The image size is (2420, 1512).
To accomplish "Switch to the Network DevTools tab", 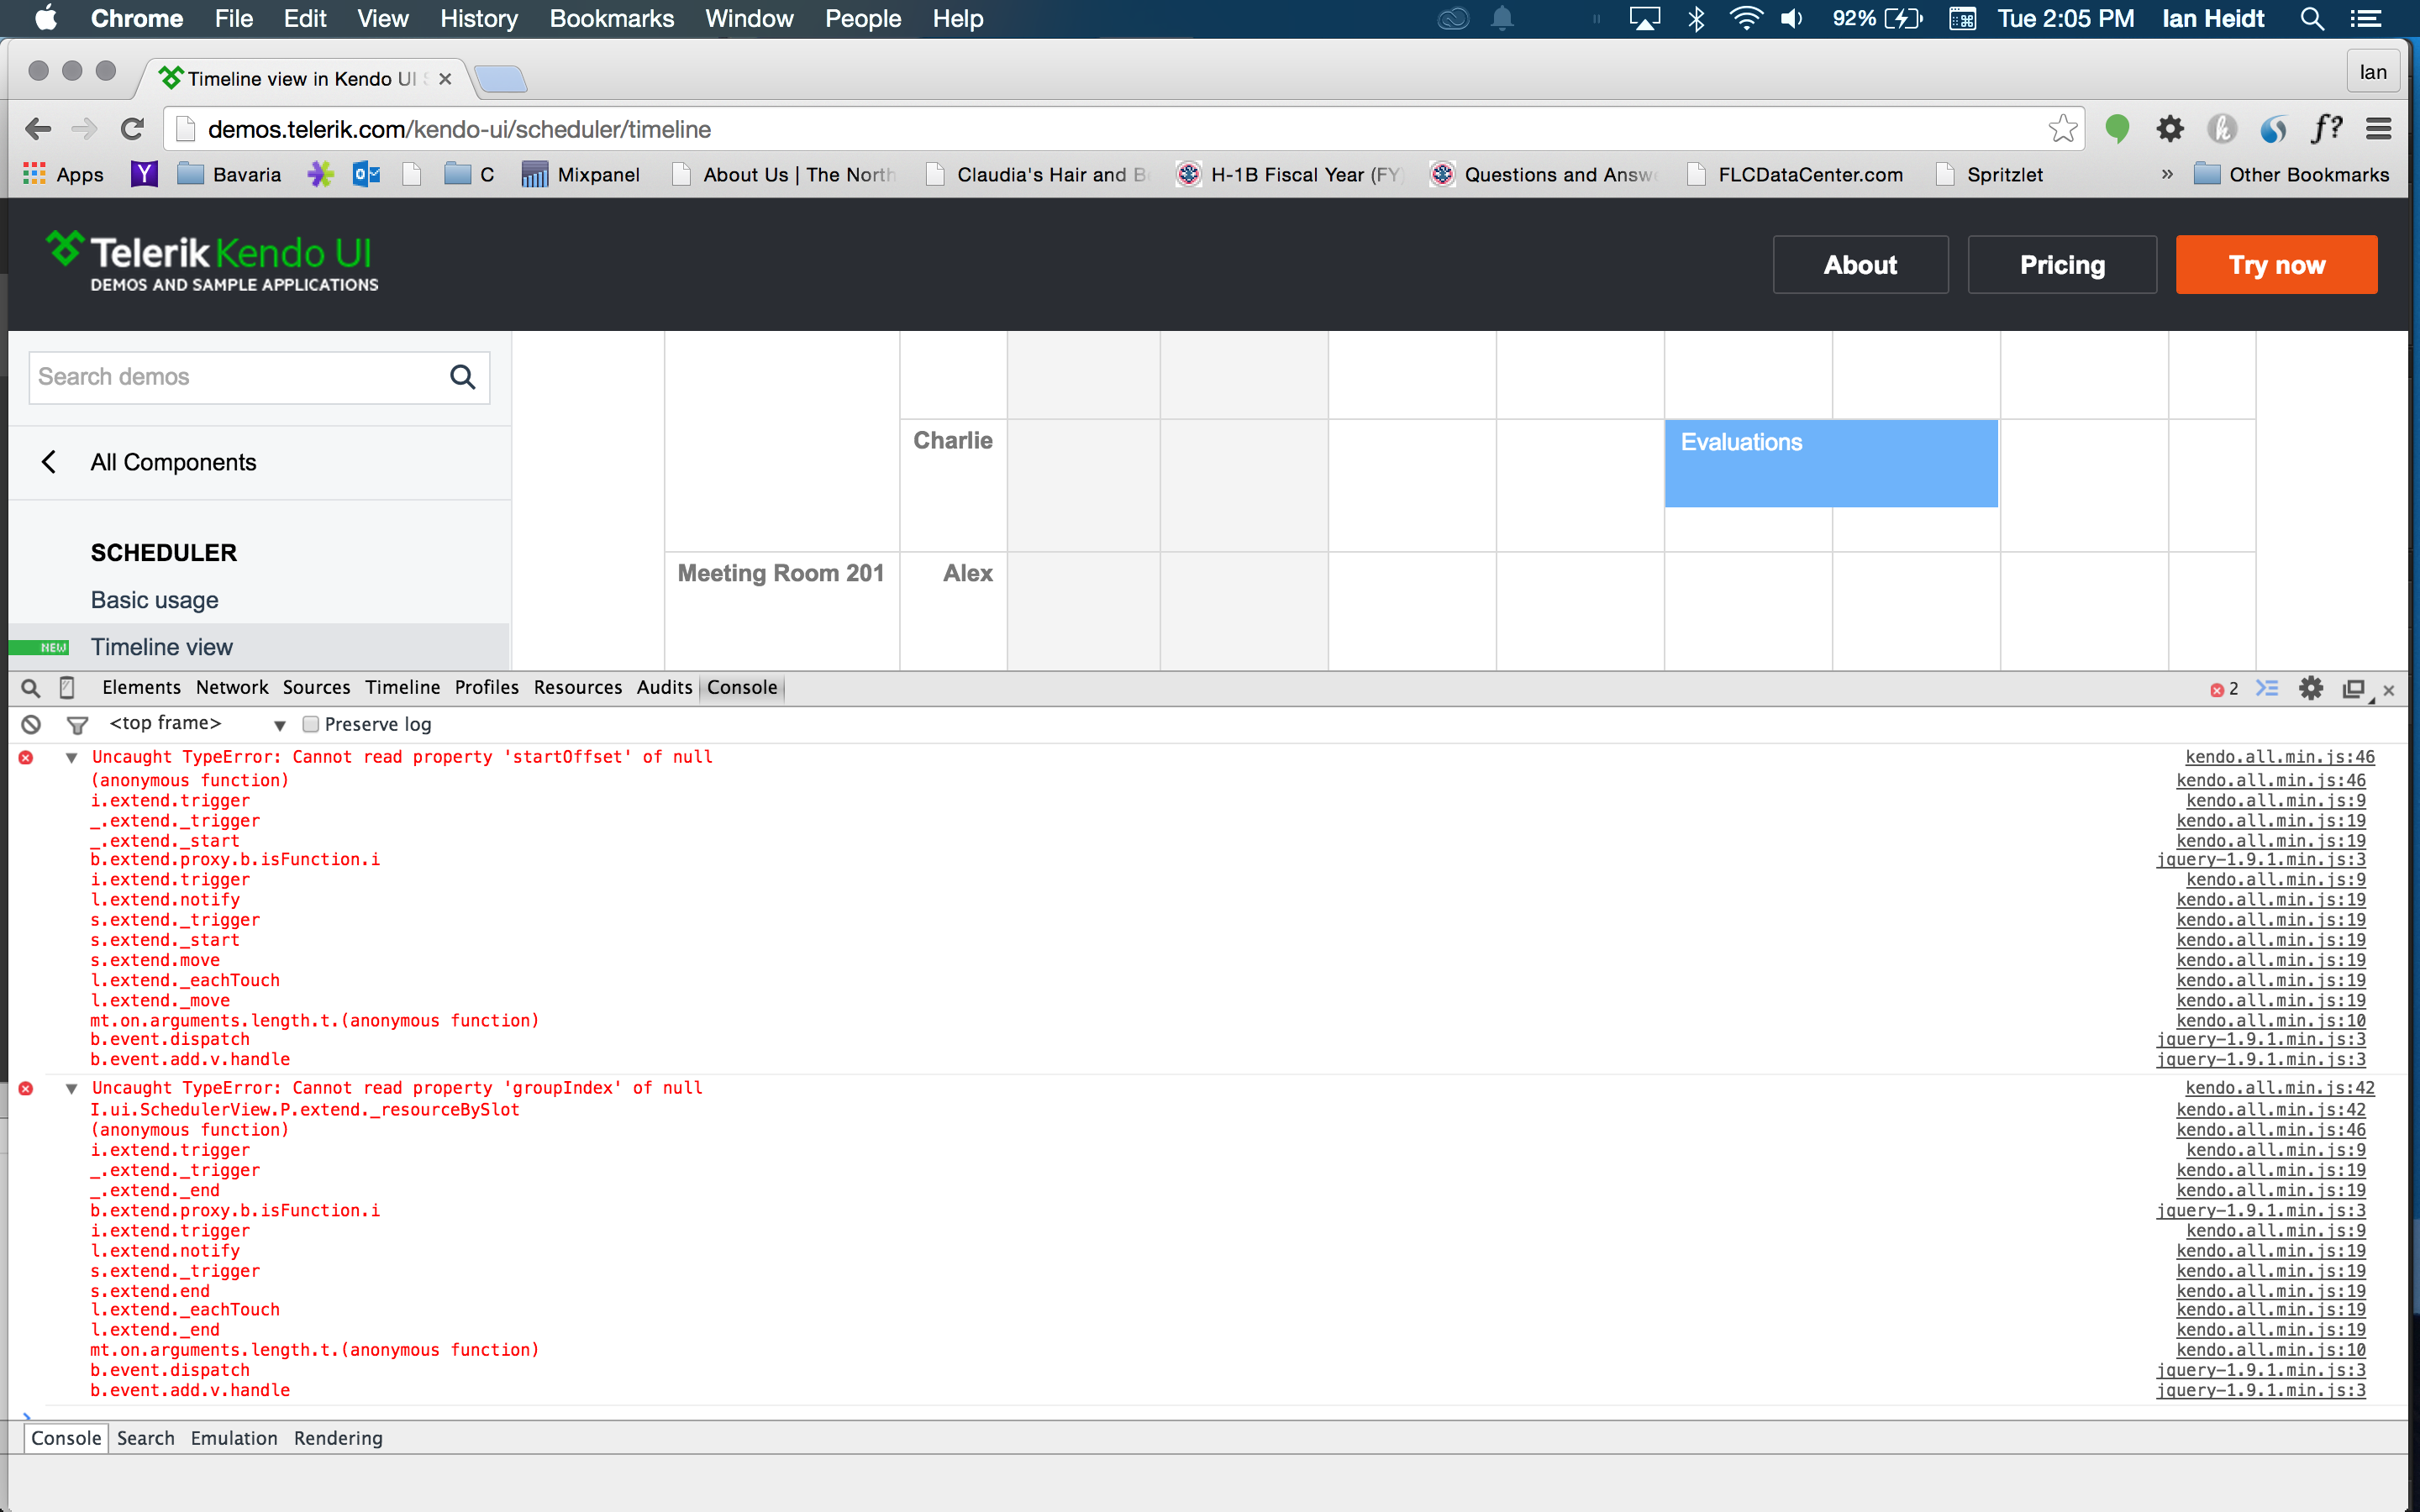I will tap(231, 688).
